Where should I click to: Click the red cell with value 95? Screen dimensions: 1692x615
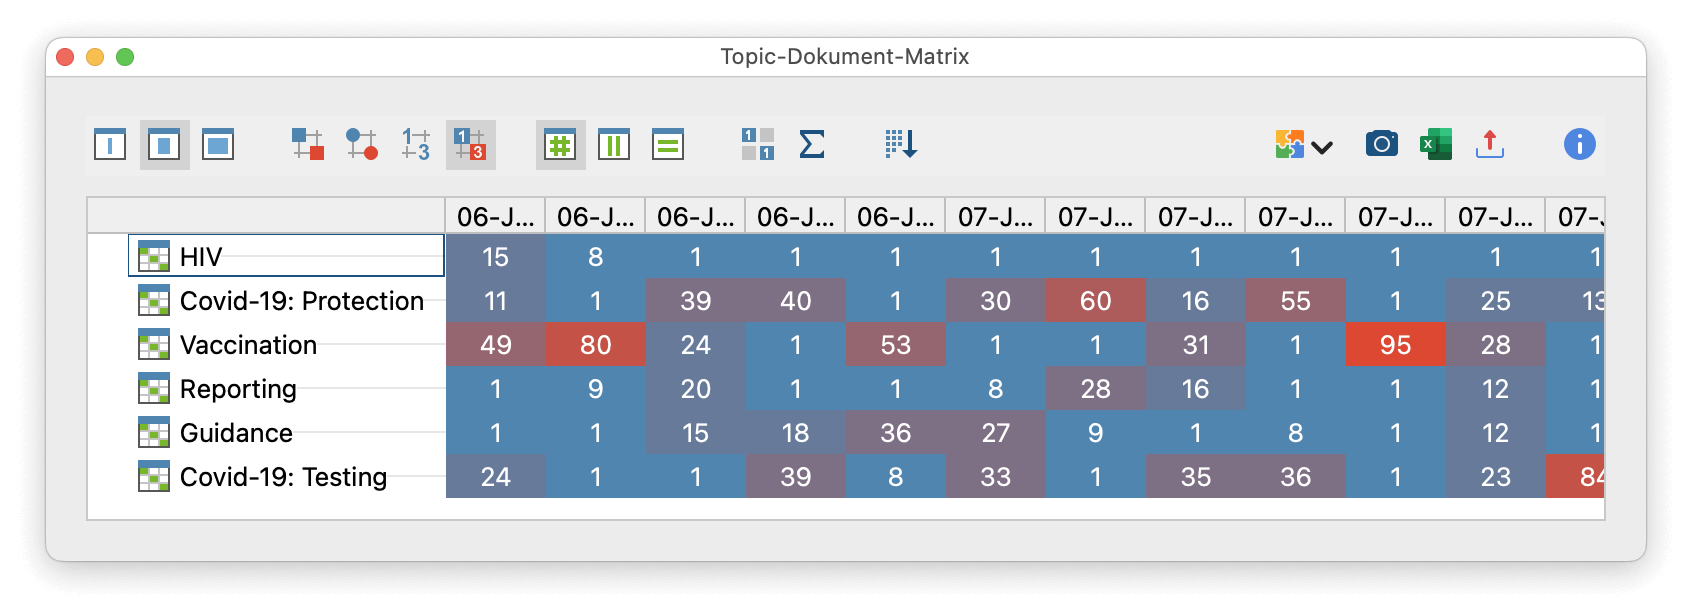[1395, 345]
